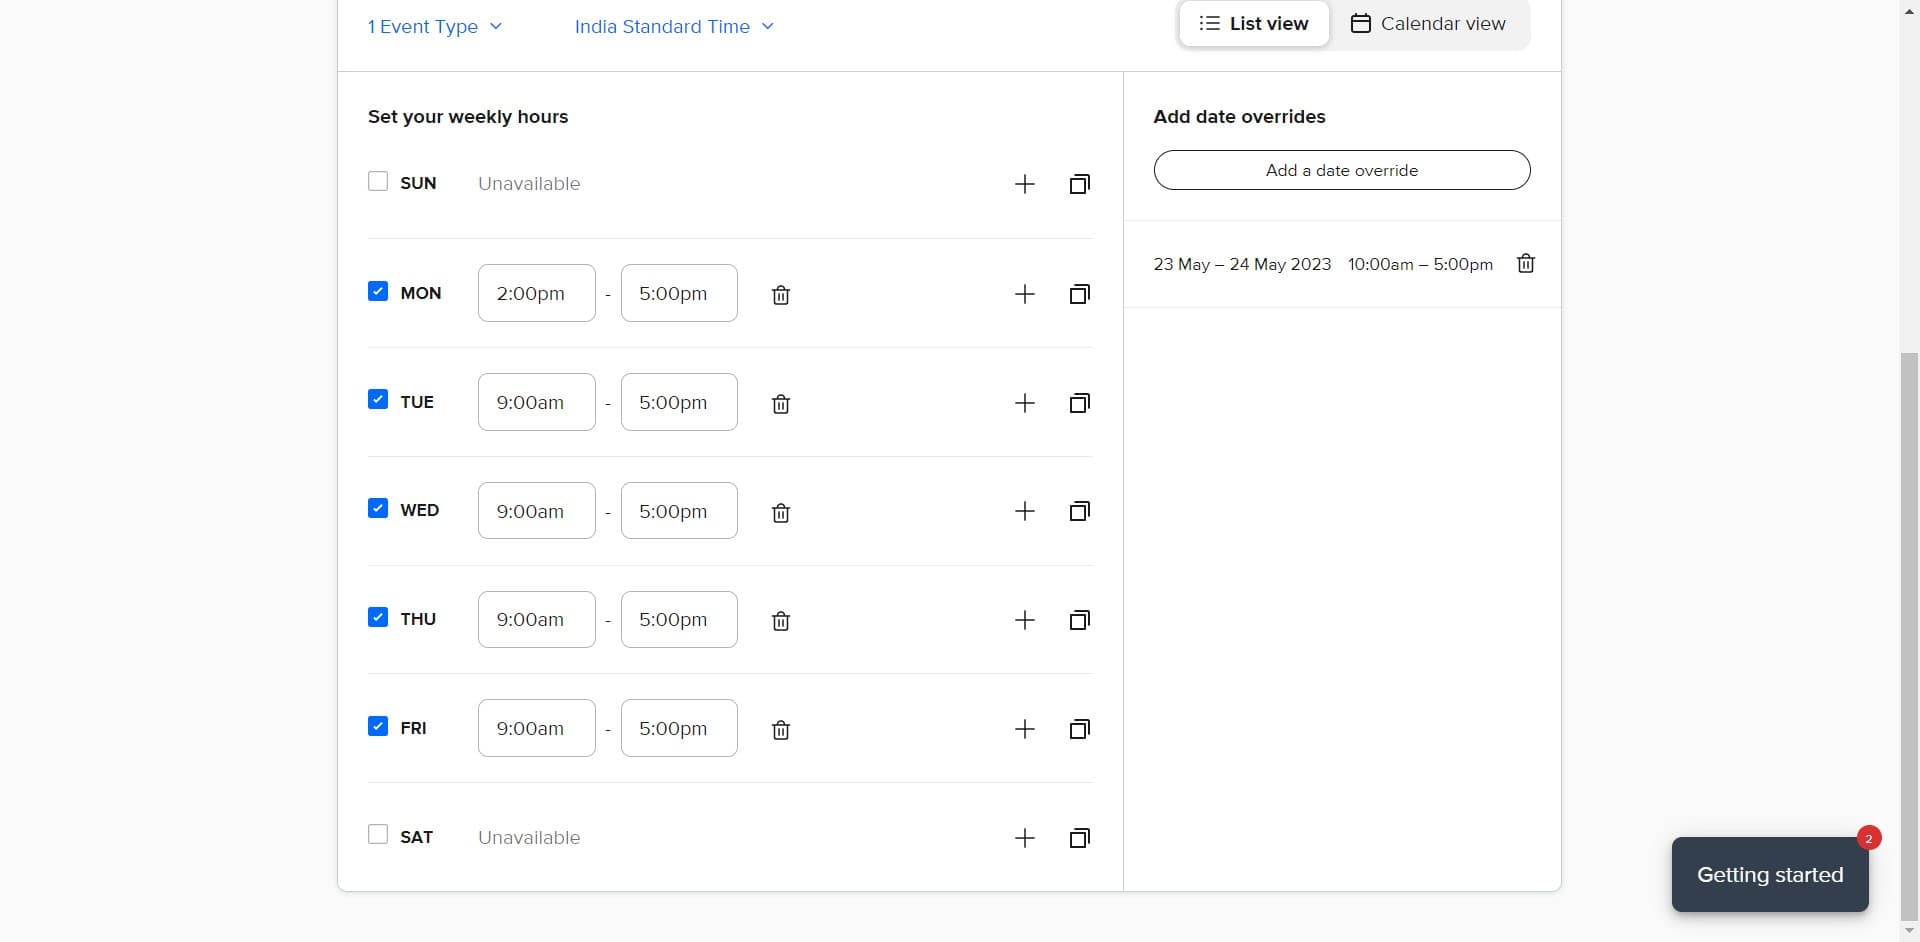The height and width of the screenshot is (942, 1920).
Task: Copy Saturday's availability to other days
Action: 1080,838
